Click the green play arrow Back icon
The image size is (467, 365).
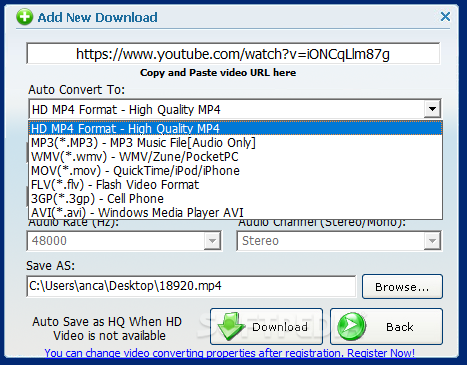tap(351, 326)
